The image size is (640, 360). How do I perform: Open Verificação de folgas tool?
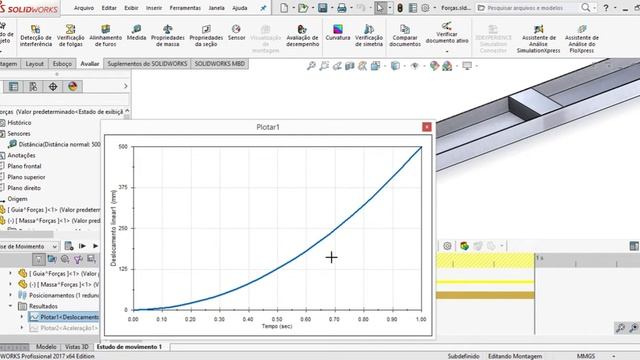tap(71, 35)
